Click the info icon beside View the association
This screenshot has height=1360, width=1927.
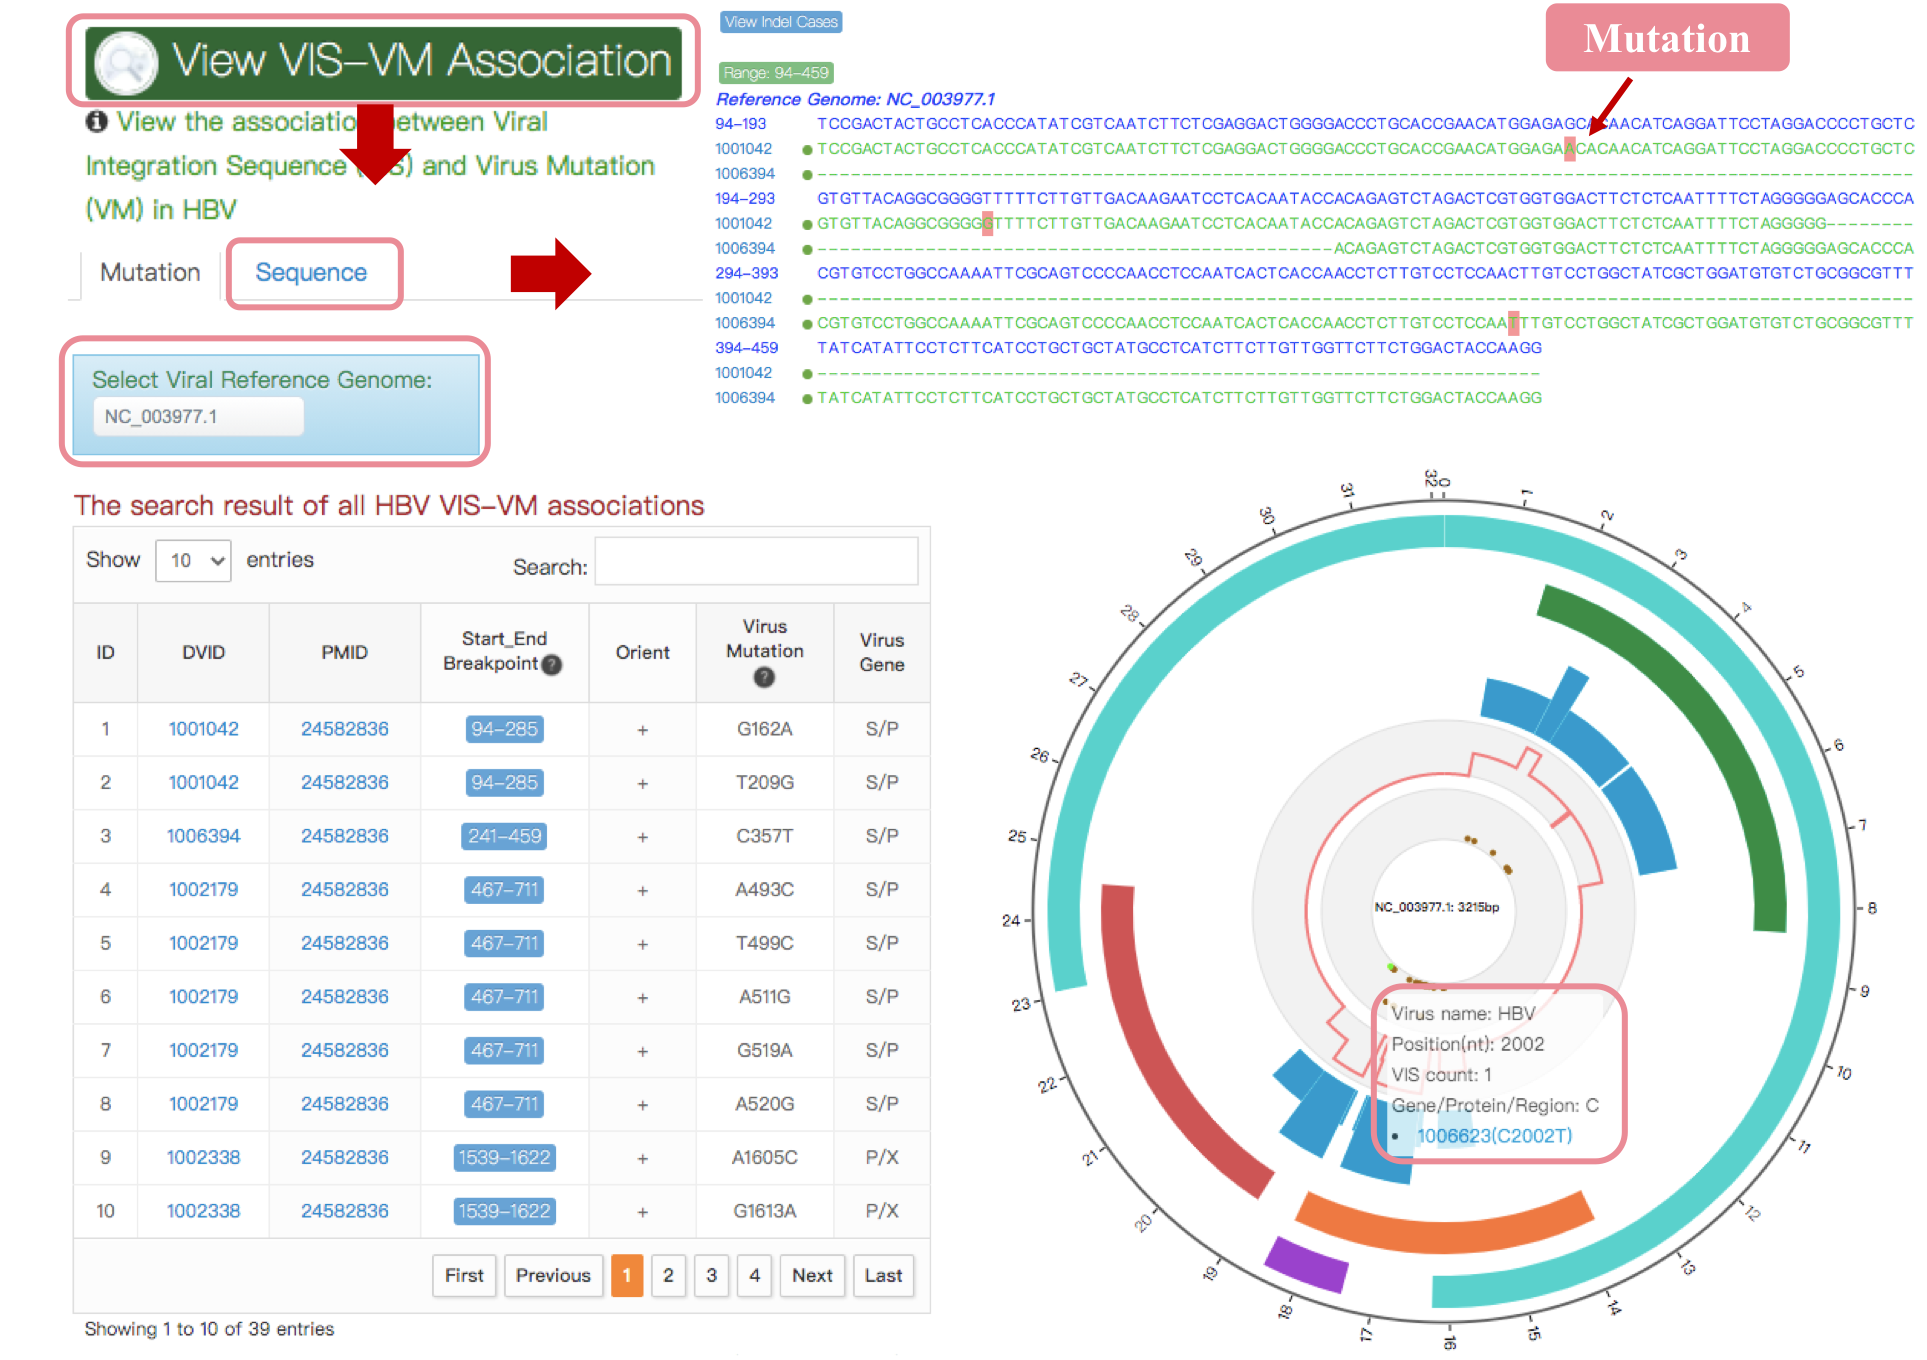(97, 122)
